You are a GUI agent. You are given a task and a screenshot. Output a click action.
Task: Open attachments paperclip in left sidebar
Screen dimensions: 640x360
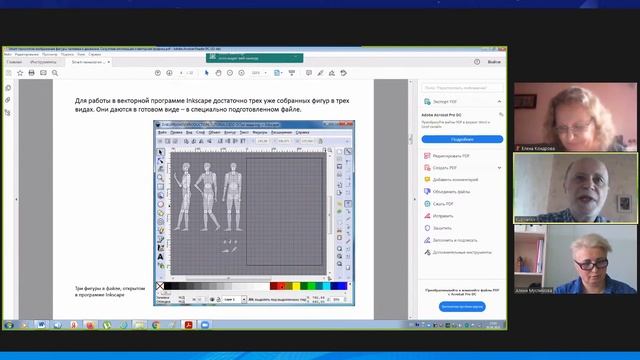click(8, 100)
